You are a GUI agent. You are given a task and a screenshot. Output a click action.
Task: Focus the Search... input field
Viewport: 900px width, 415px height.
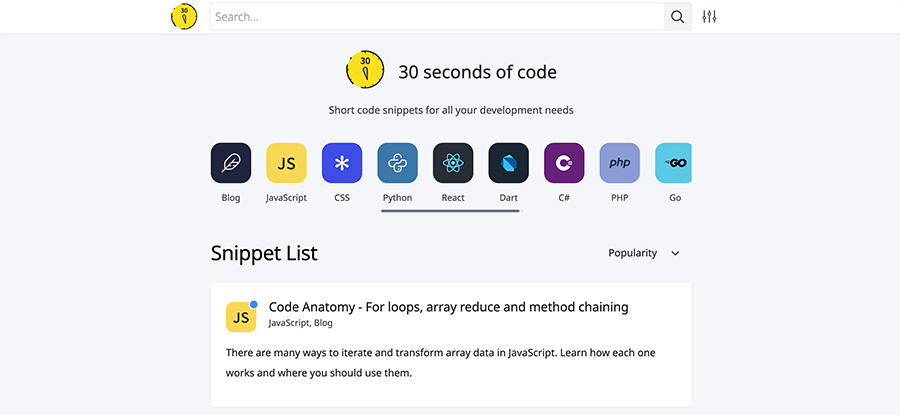[x=437, y=17]
